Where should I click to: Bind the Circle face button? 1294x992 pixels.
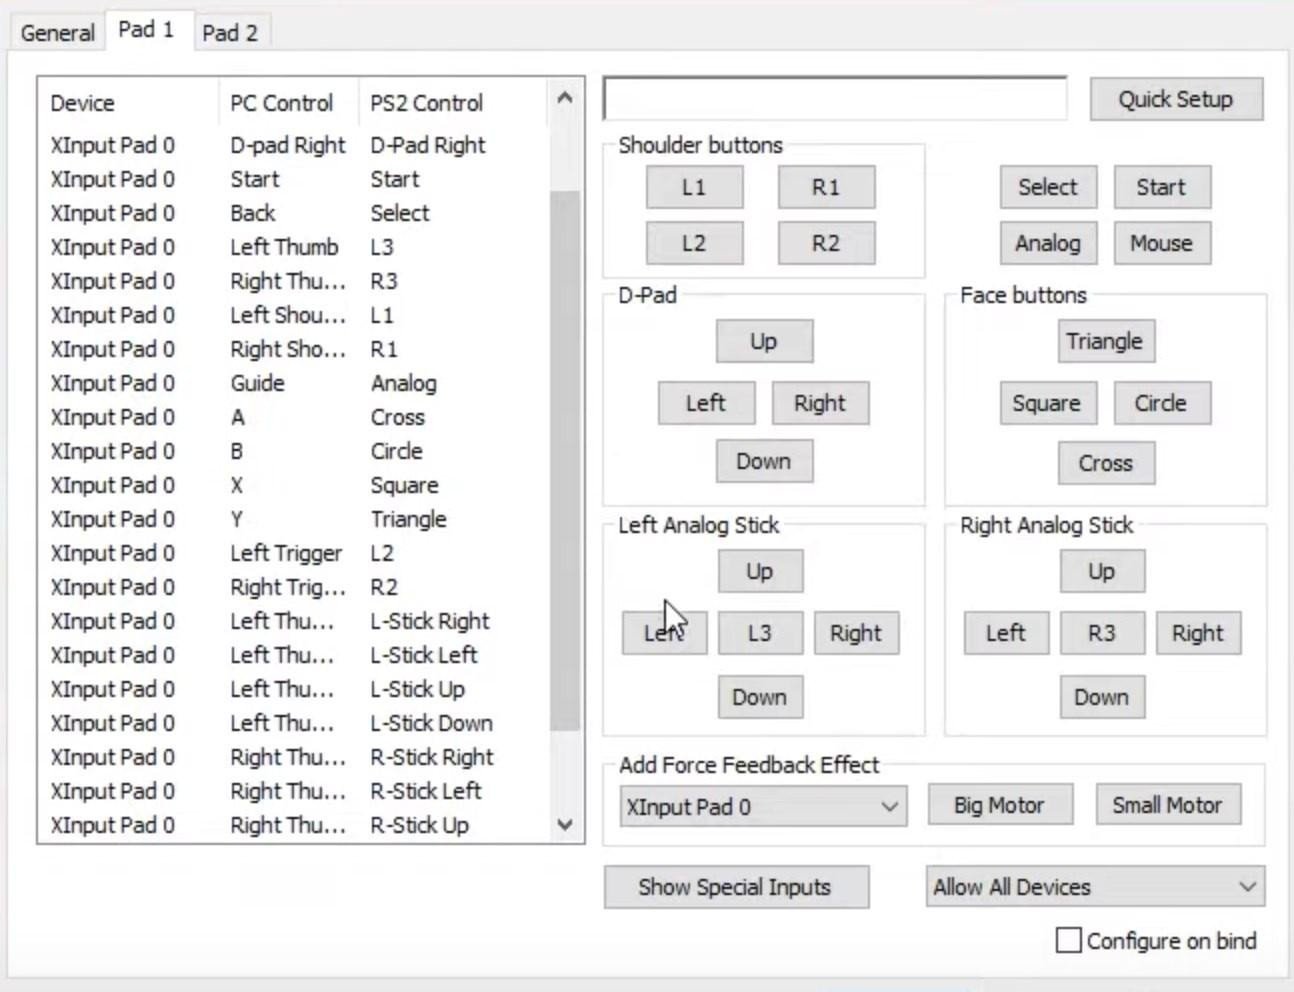coord(1162,403)
